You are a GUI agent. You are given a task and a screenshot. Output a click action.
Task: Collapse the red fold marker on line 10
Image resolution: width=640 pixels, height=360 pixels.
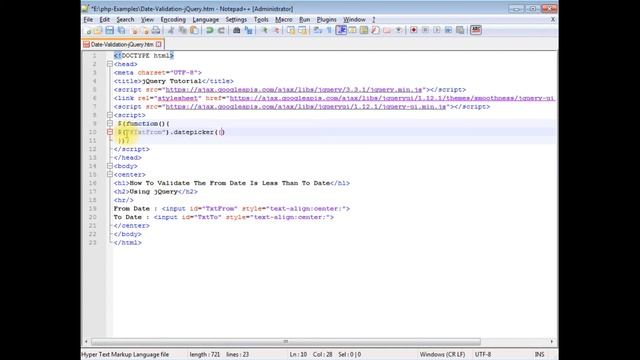tap(110, 132)
